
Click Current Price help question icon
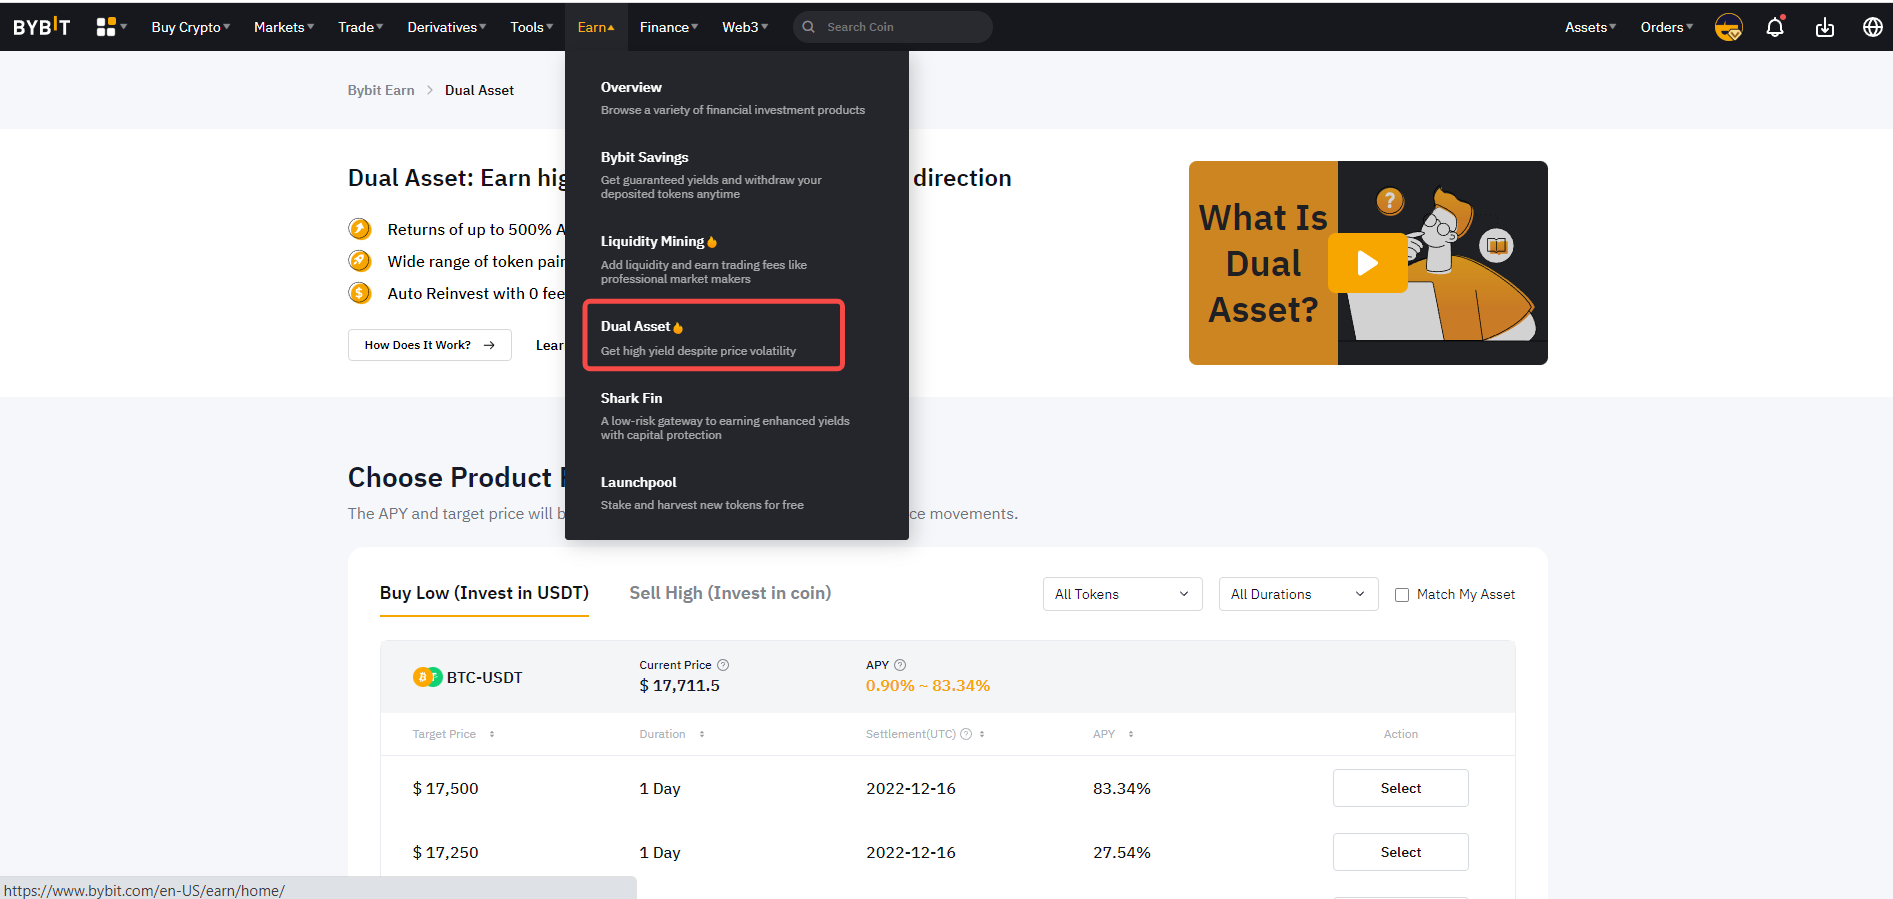pyautogui.click(x=723, y=665)
